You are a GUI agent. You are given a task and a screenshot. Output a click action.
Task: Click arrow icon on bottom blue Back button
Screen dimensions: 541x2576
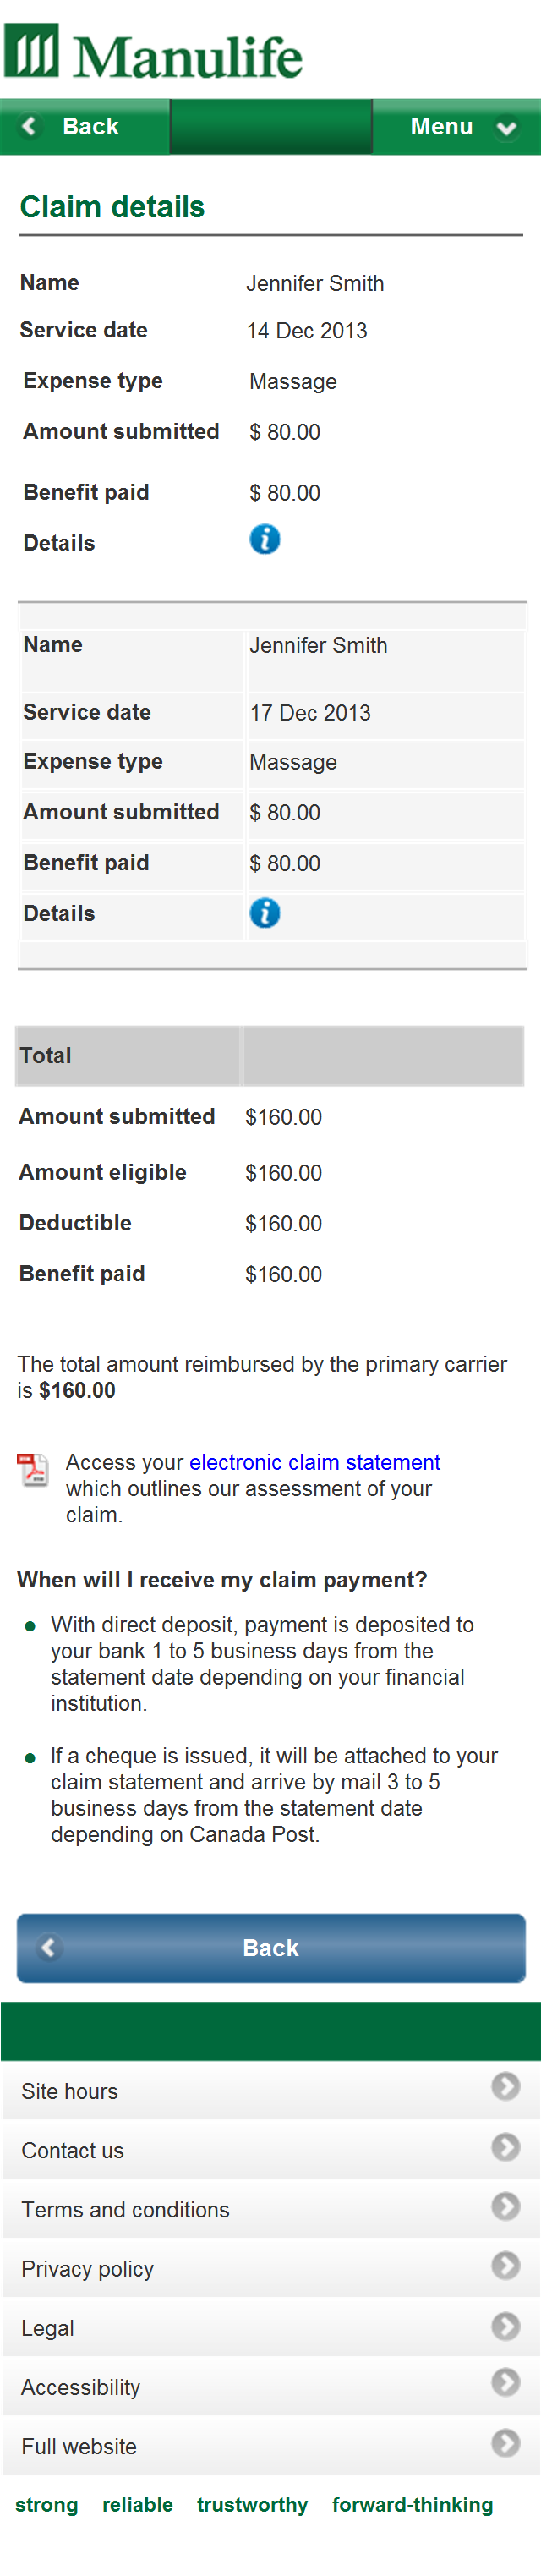coord(49,1947)
